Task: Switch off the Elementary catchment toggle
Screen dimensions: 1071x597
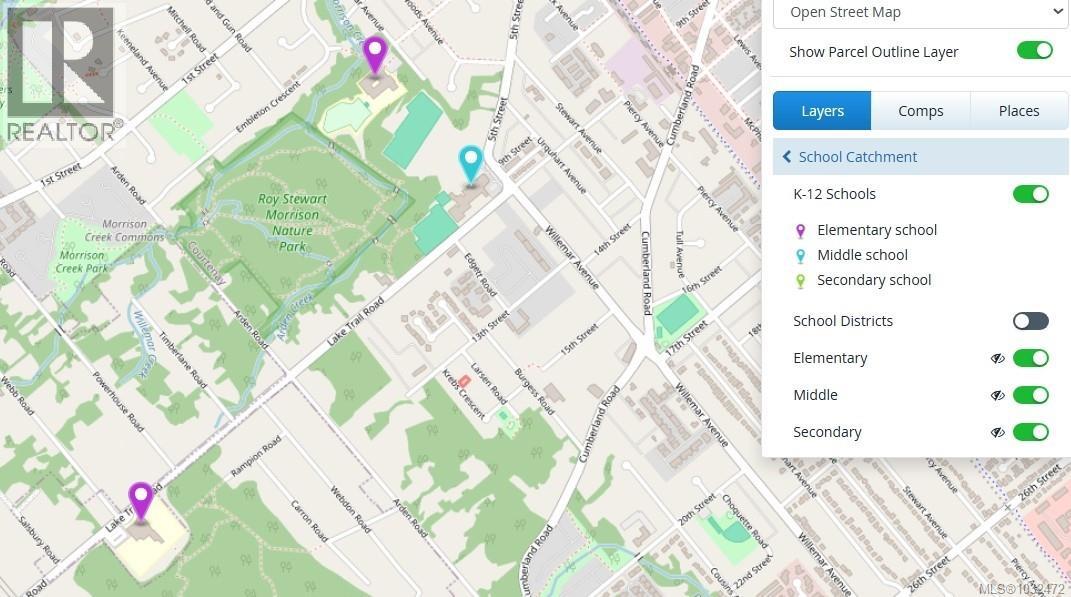Action: pyautogui.click(x=1030, y=358)
